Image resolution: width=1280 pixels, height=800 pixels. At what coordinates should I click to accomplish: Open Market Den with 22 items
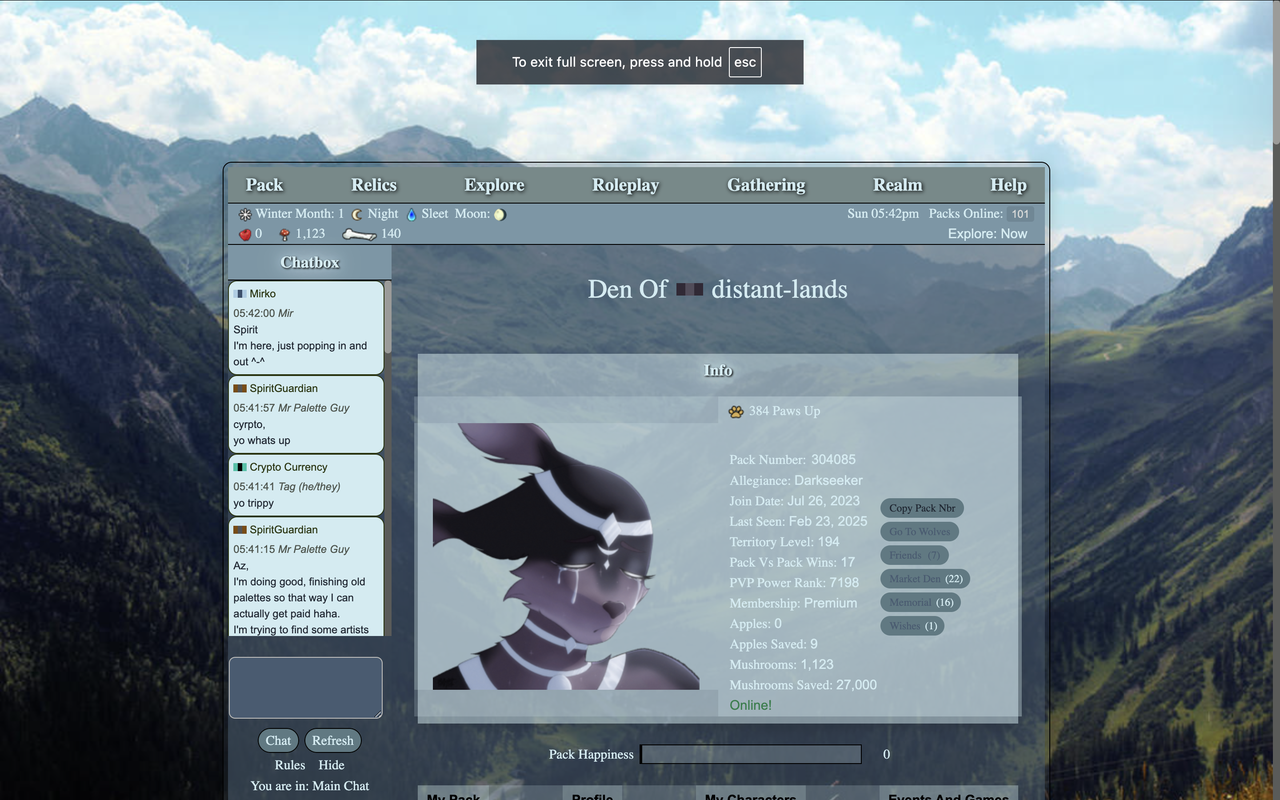tap(924, 578)
